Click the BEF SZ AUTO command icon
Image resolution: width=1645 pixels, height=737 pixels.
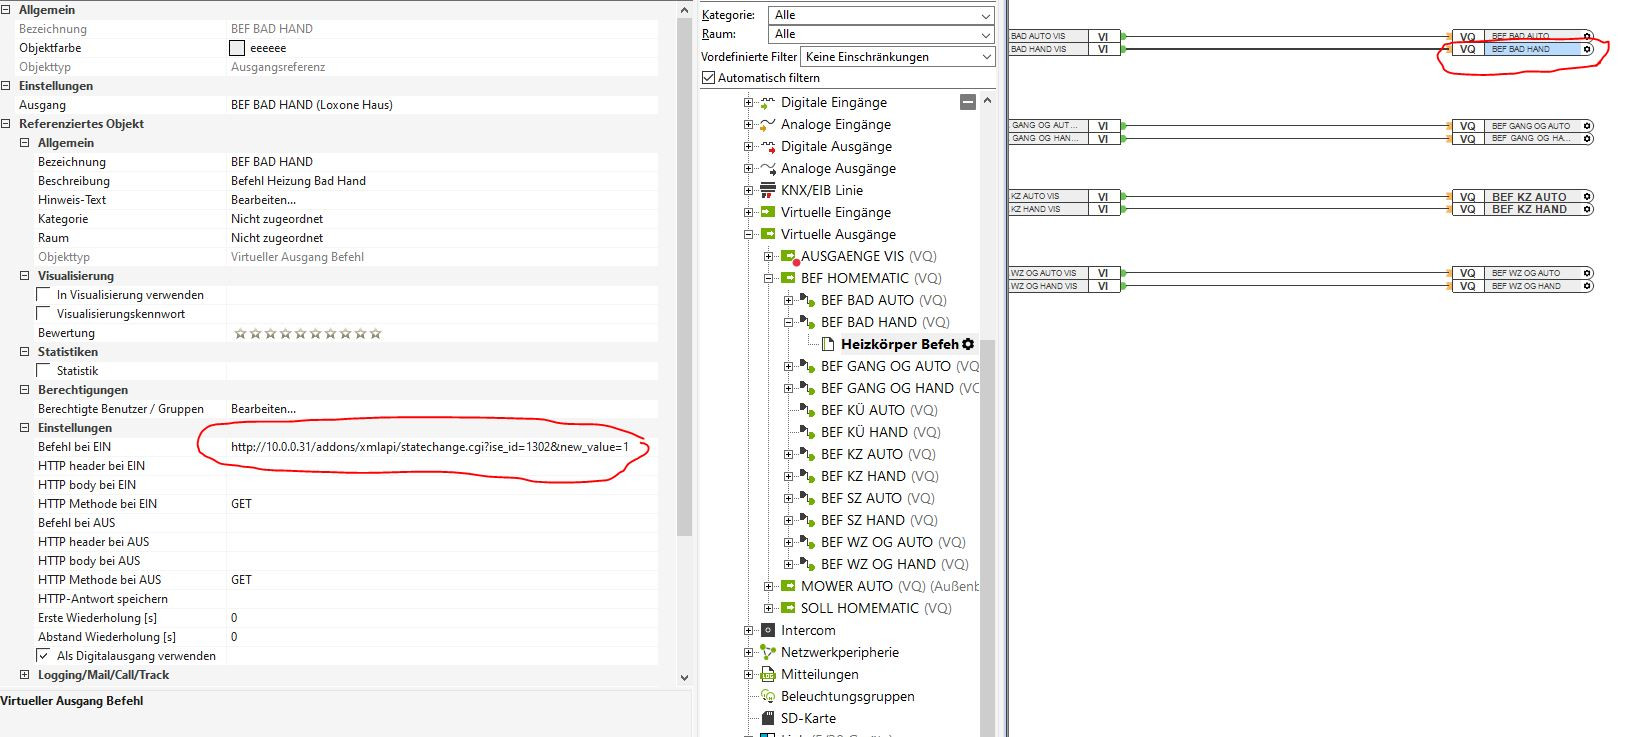tap(808, 498)
